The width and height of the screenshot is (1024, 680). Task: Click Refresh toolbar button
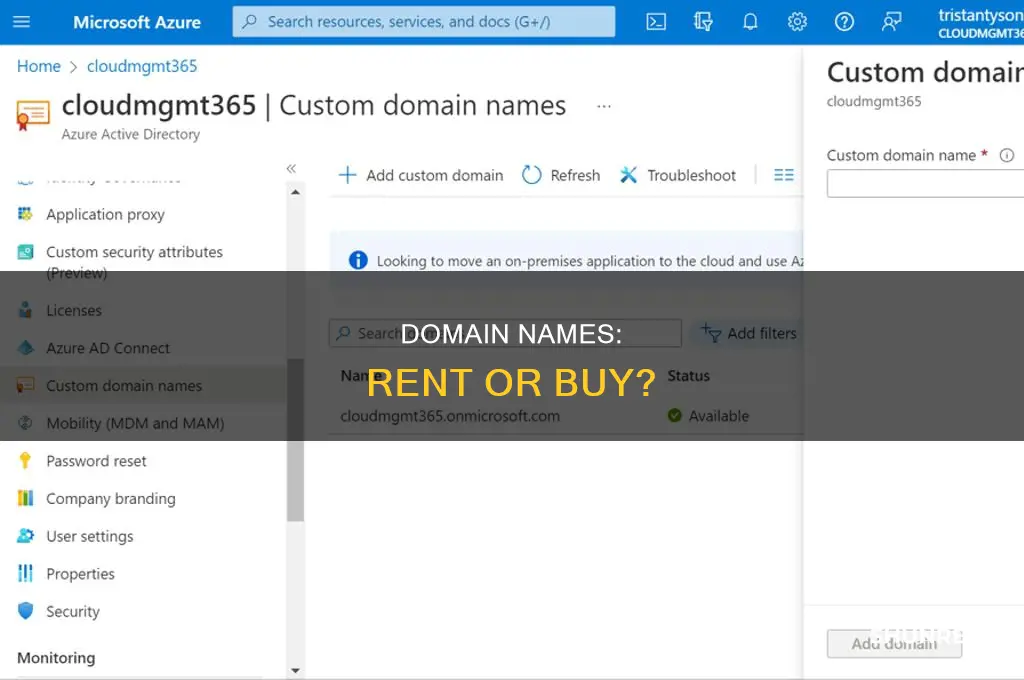click(561, 175)
